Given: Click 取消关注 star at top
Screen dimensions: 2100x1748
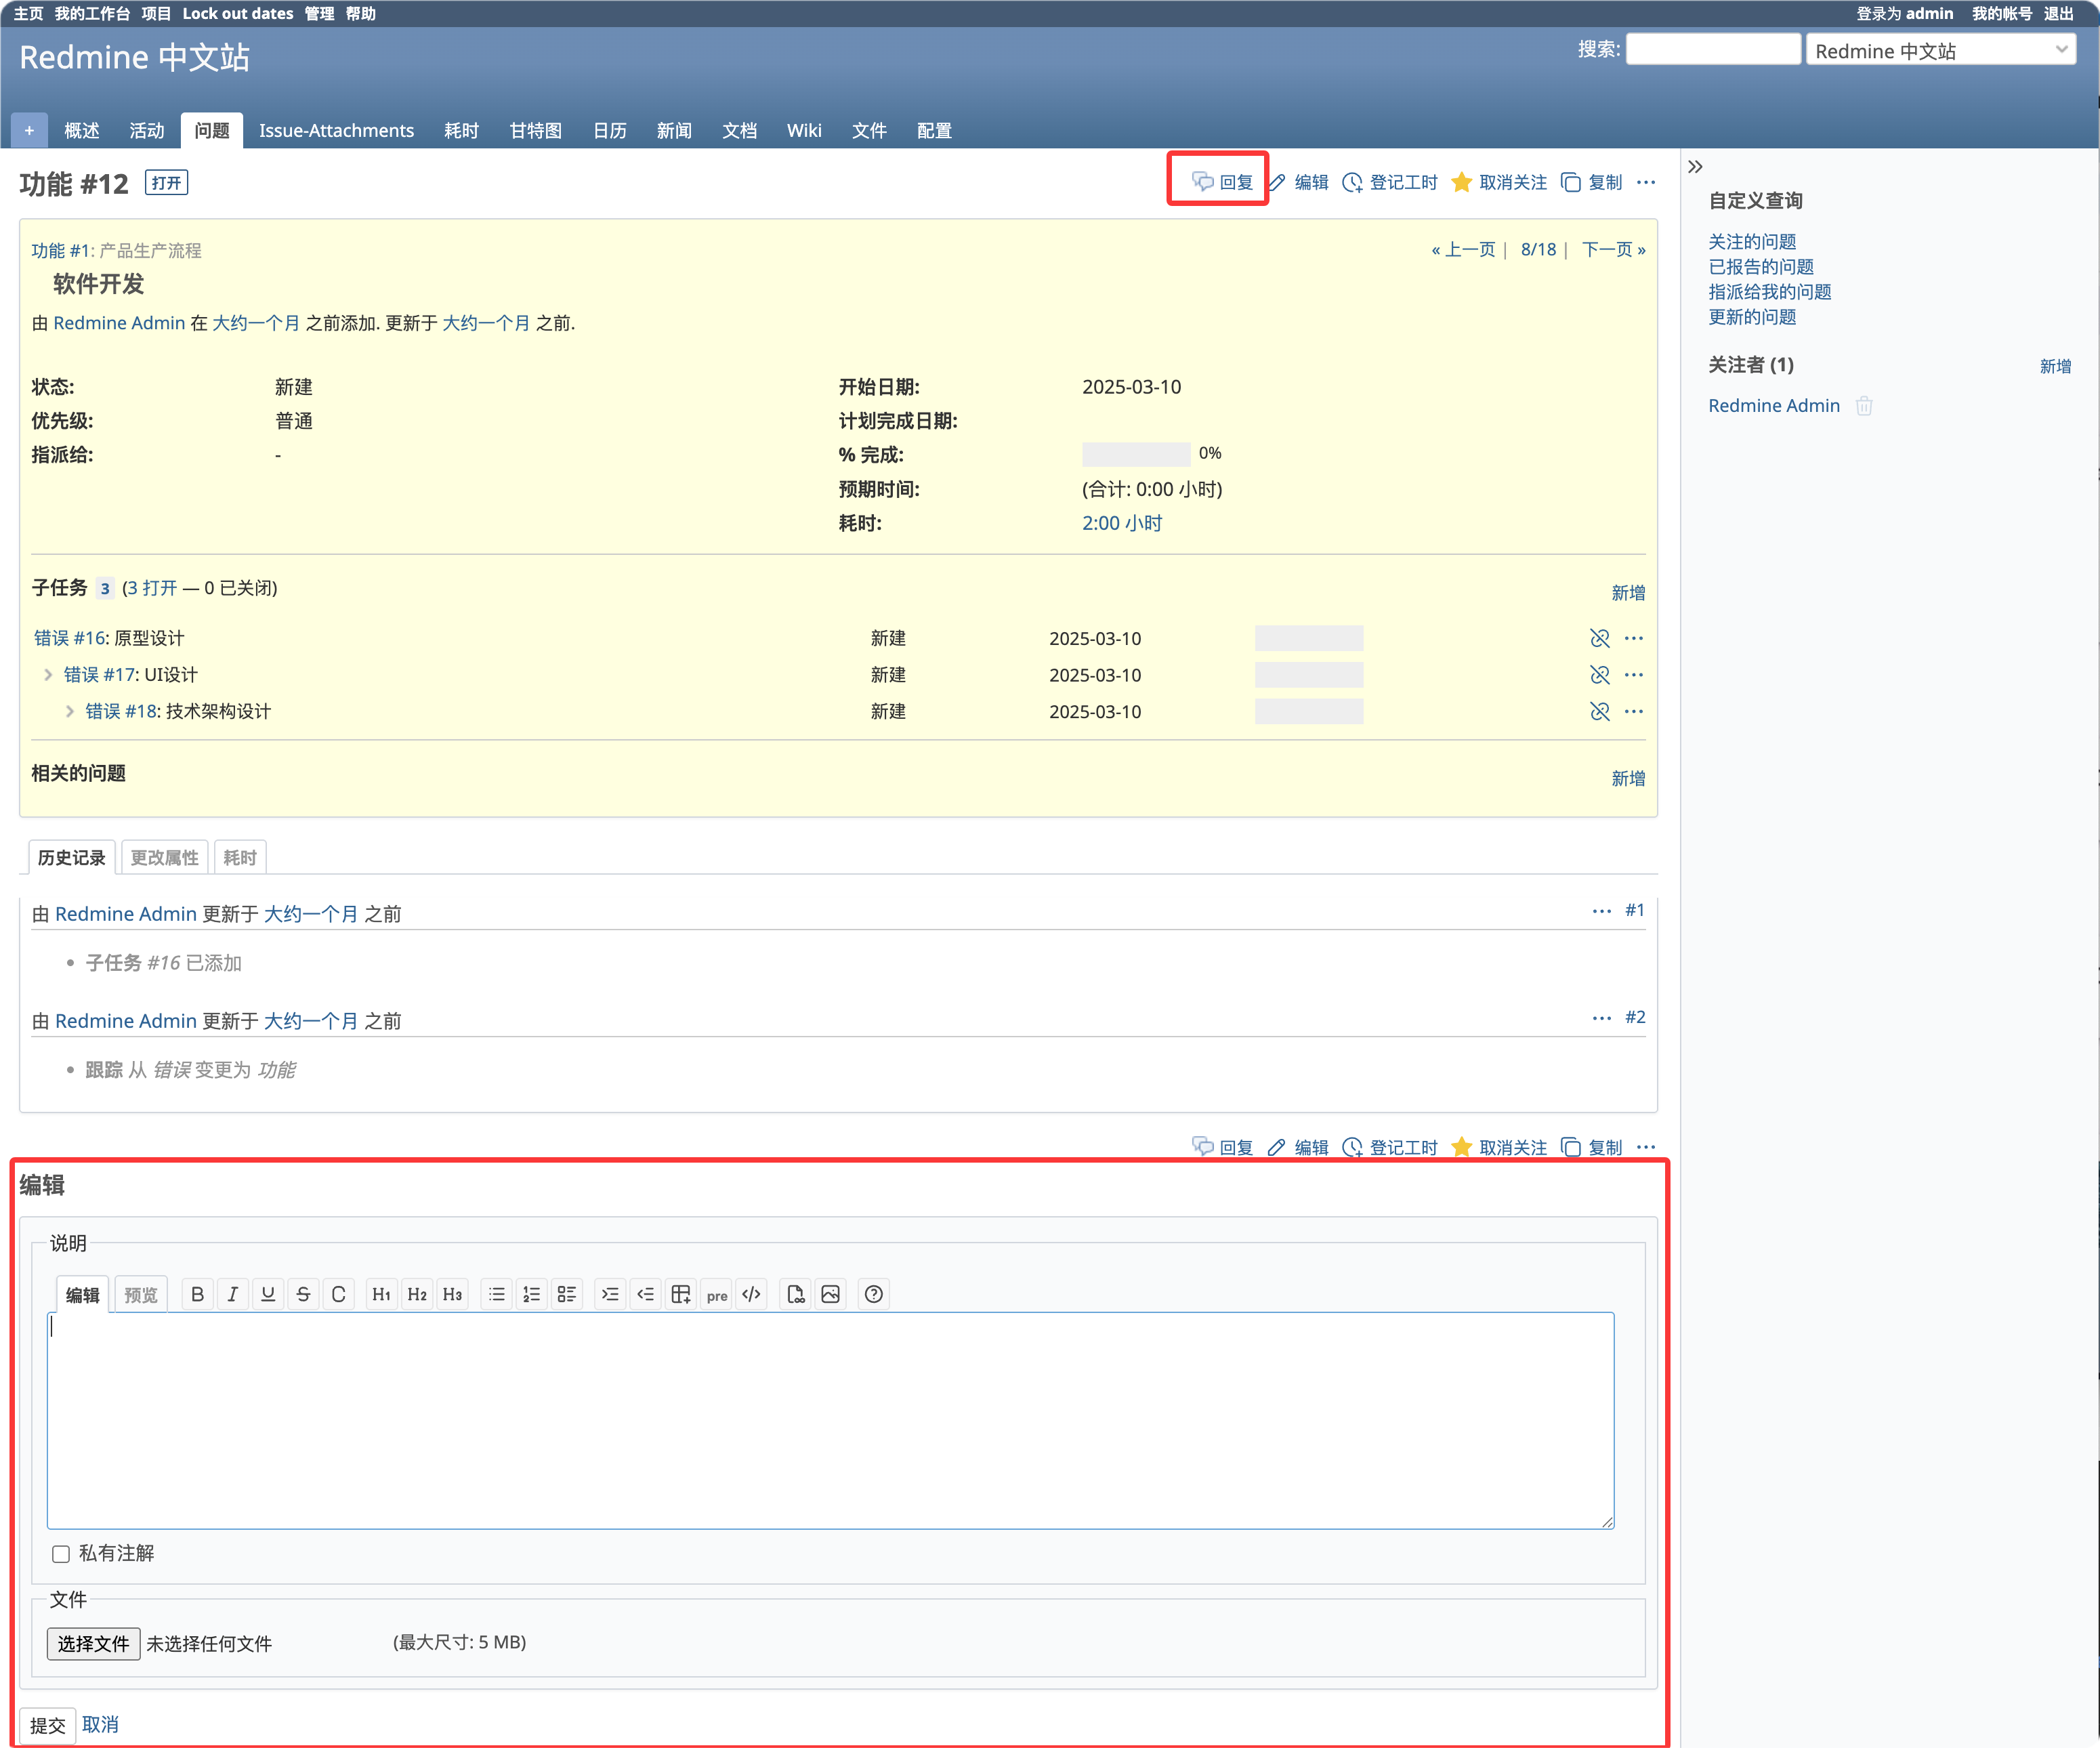Looking at the screenshot, I should point(1498,182).
